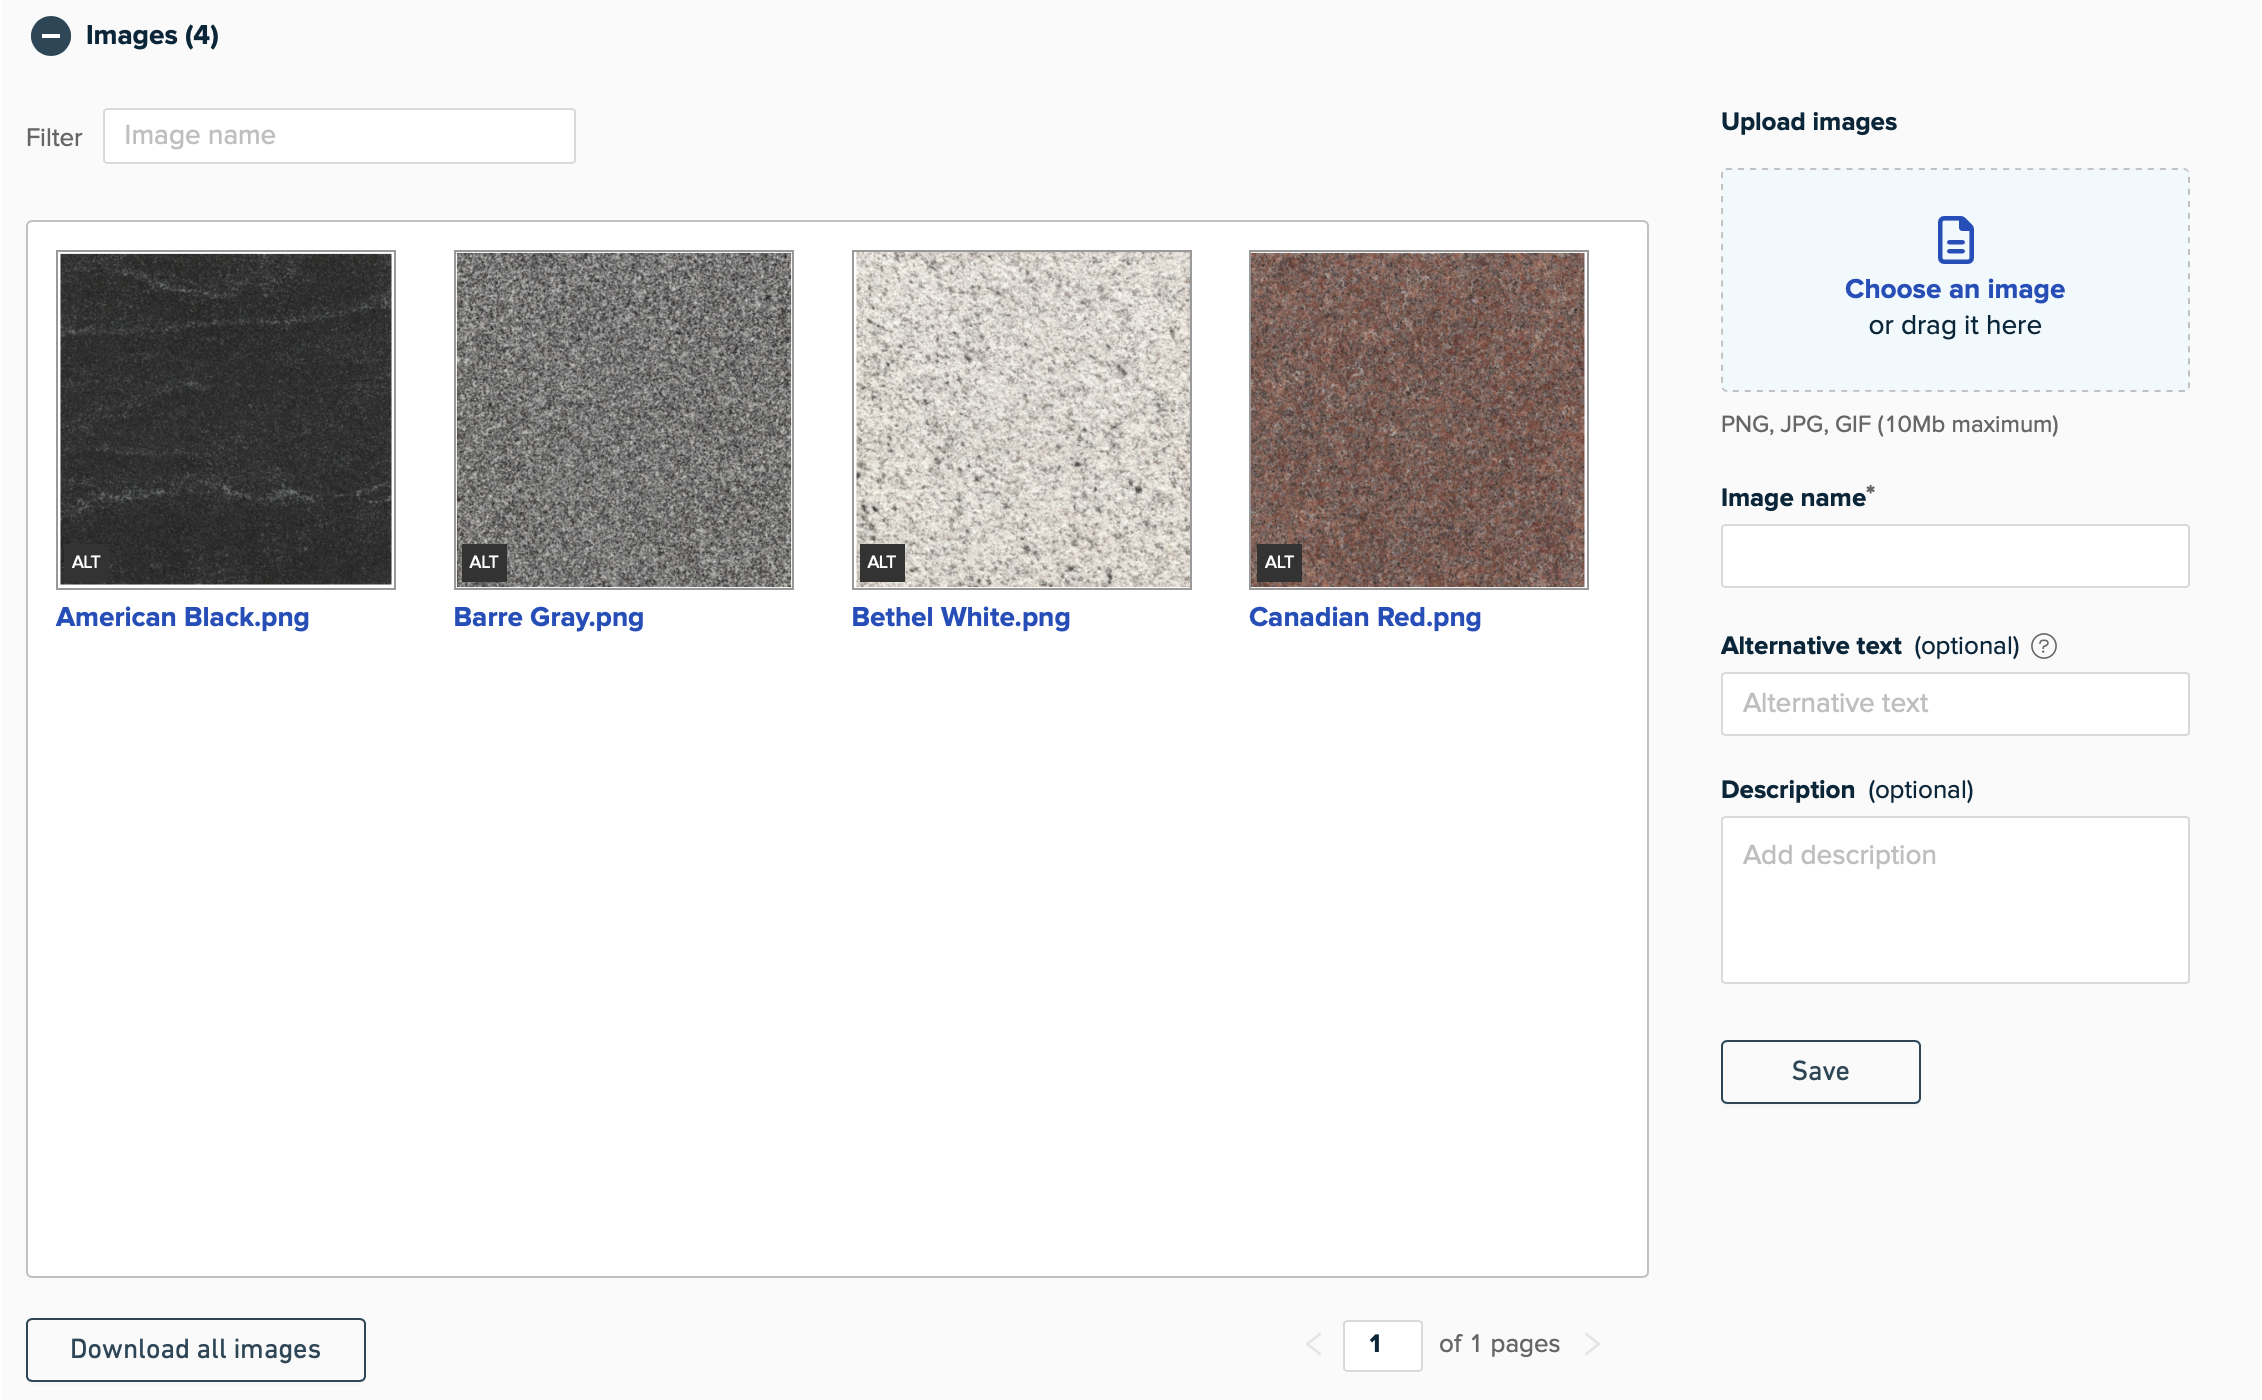The image size is (2262, 1400).
Task: Collapse the Images (4) section
Action: point(50,36)
